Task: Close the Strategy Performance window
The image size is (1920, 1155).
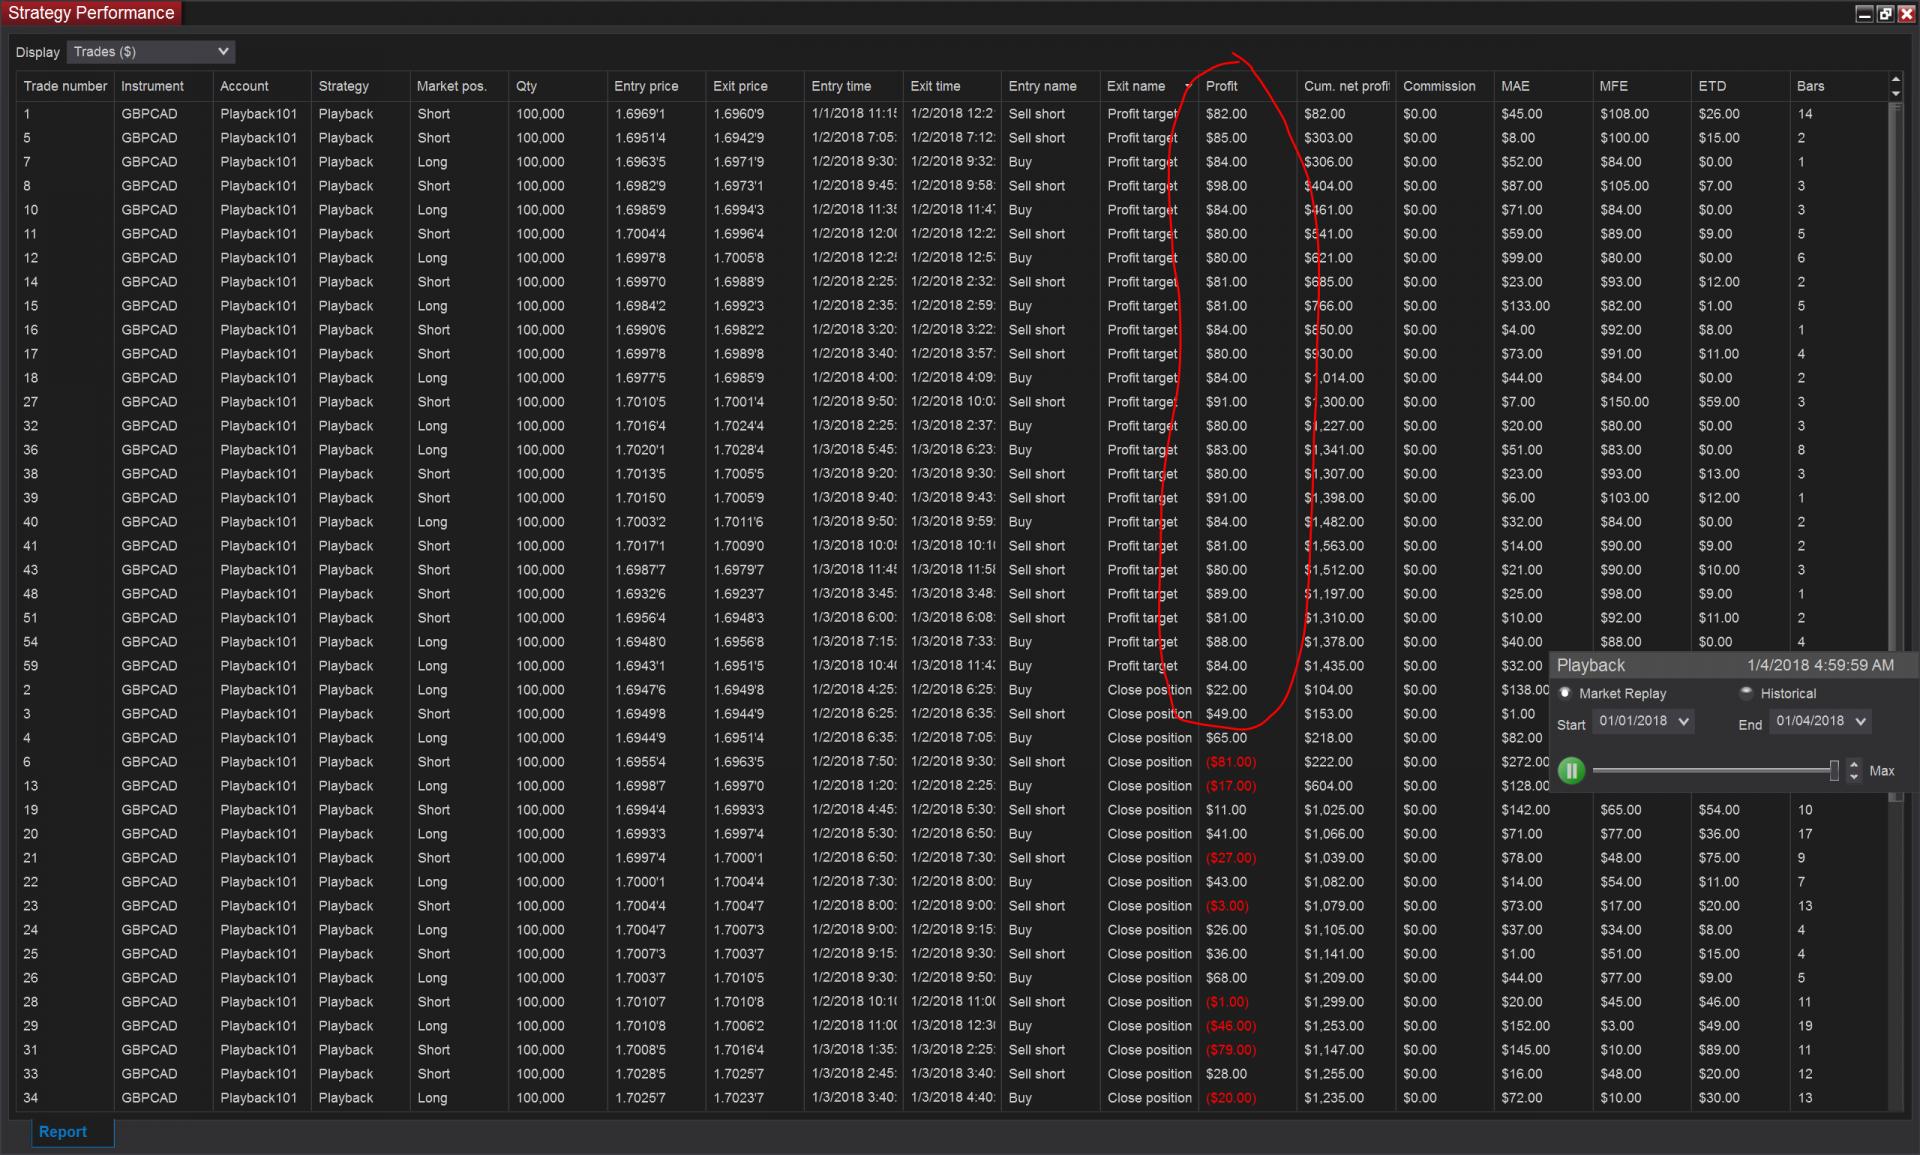Action: click(1906, 14)
